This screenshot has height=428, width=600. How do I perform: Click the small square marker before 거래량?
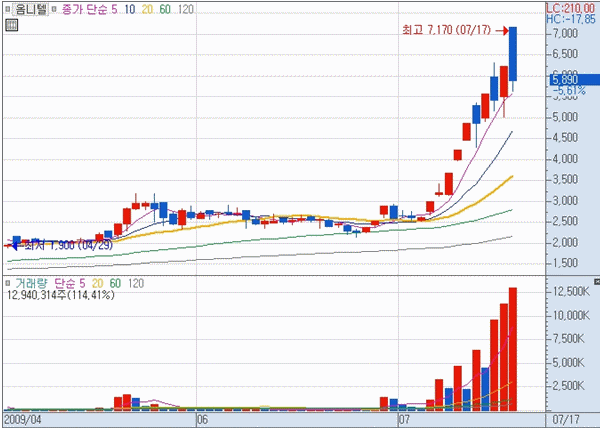click(8, 284)
